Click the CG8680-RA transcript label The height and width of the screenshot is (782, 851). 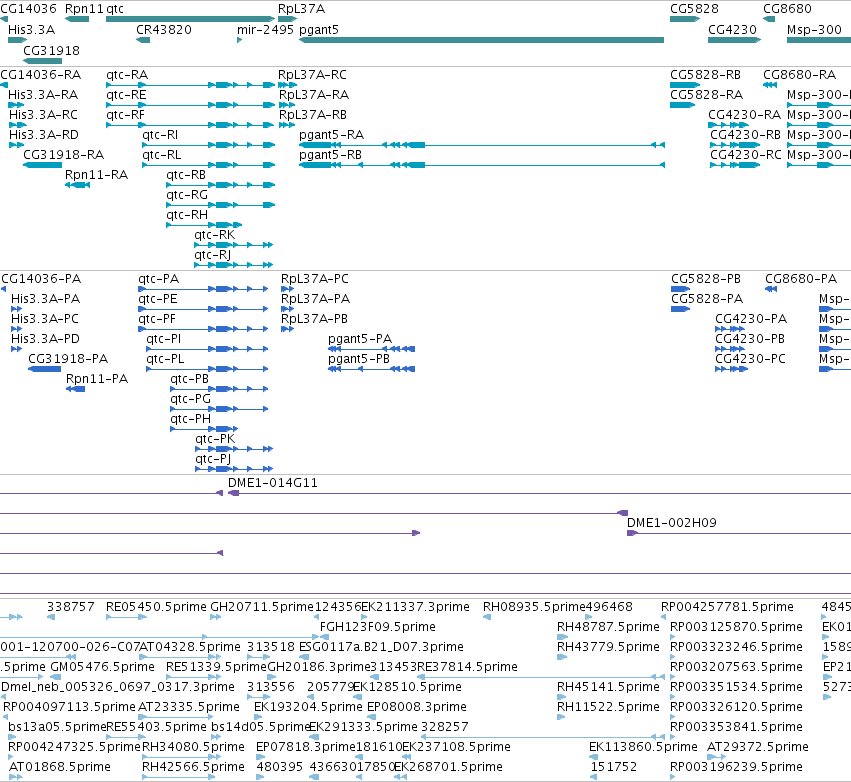pos(799,75)
